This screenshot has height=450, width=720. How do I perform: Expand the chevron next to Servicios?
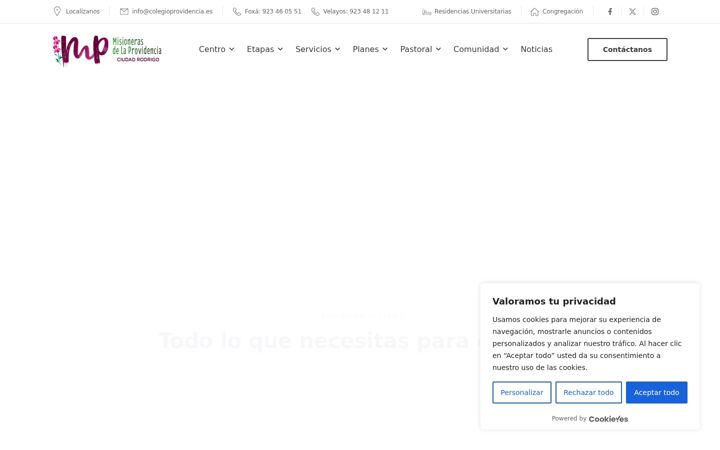[337, 49]
